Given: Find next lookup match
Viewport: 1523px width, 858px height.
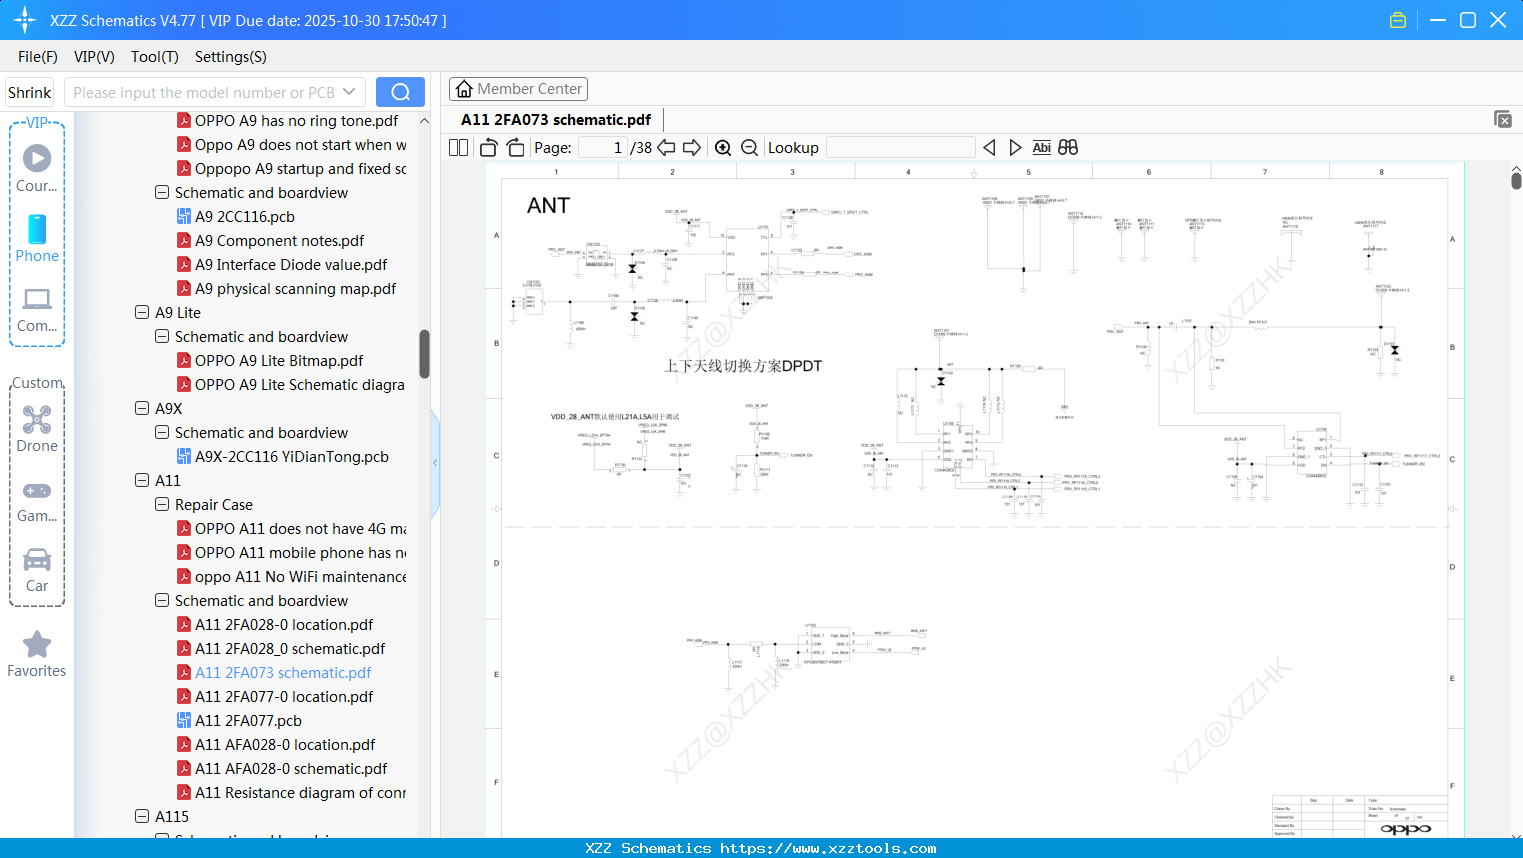Looking at the screenshot, I should pos(1015,148).
